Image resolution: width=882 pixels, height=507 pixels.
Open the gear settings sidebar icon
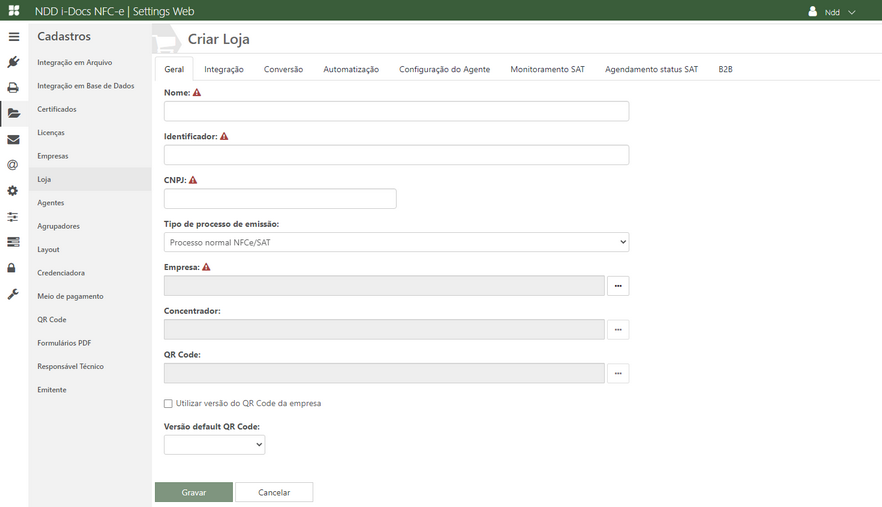tap(13, 191)
